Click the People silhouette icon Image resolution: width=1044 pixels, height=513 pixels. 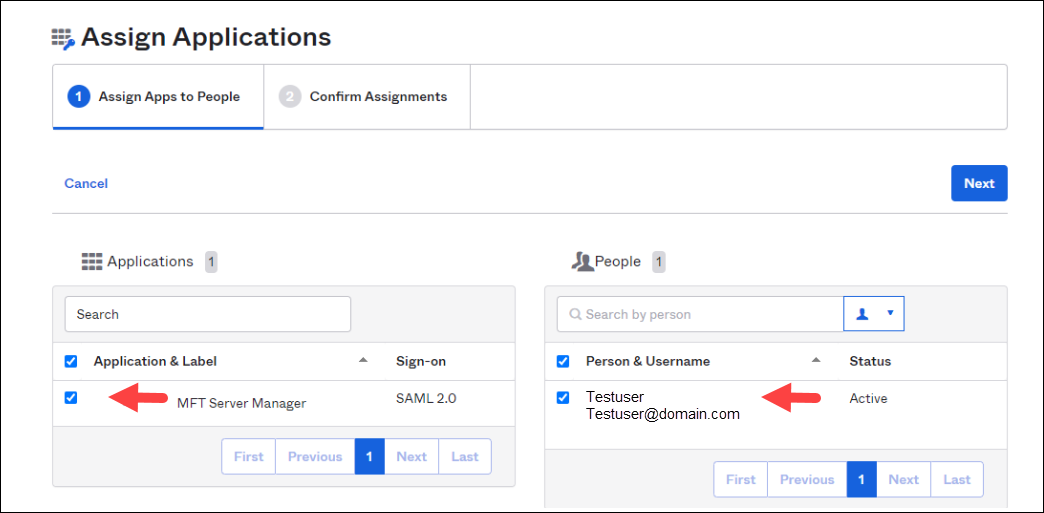pyautogui.click(x=583, y=262)
